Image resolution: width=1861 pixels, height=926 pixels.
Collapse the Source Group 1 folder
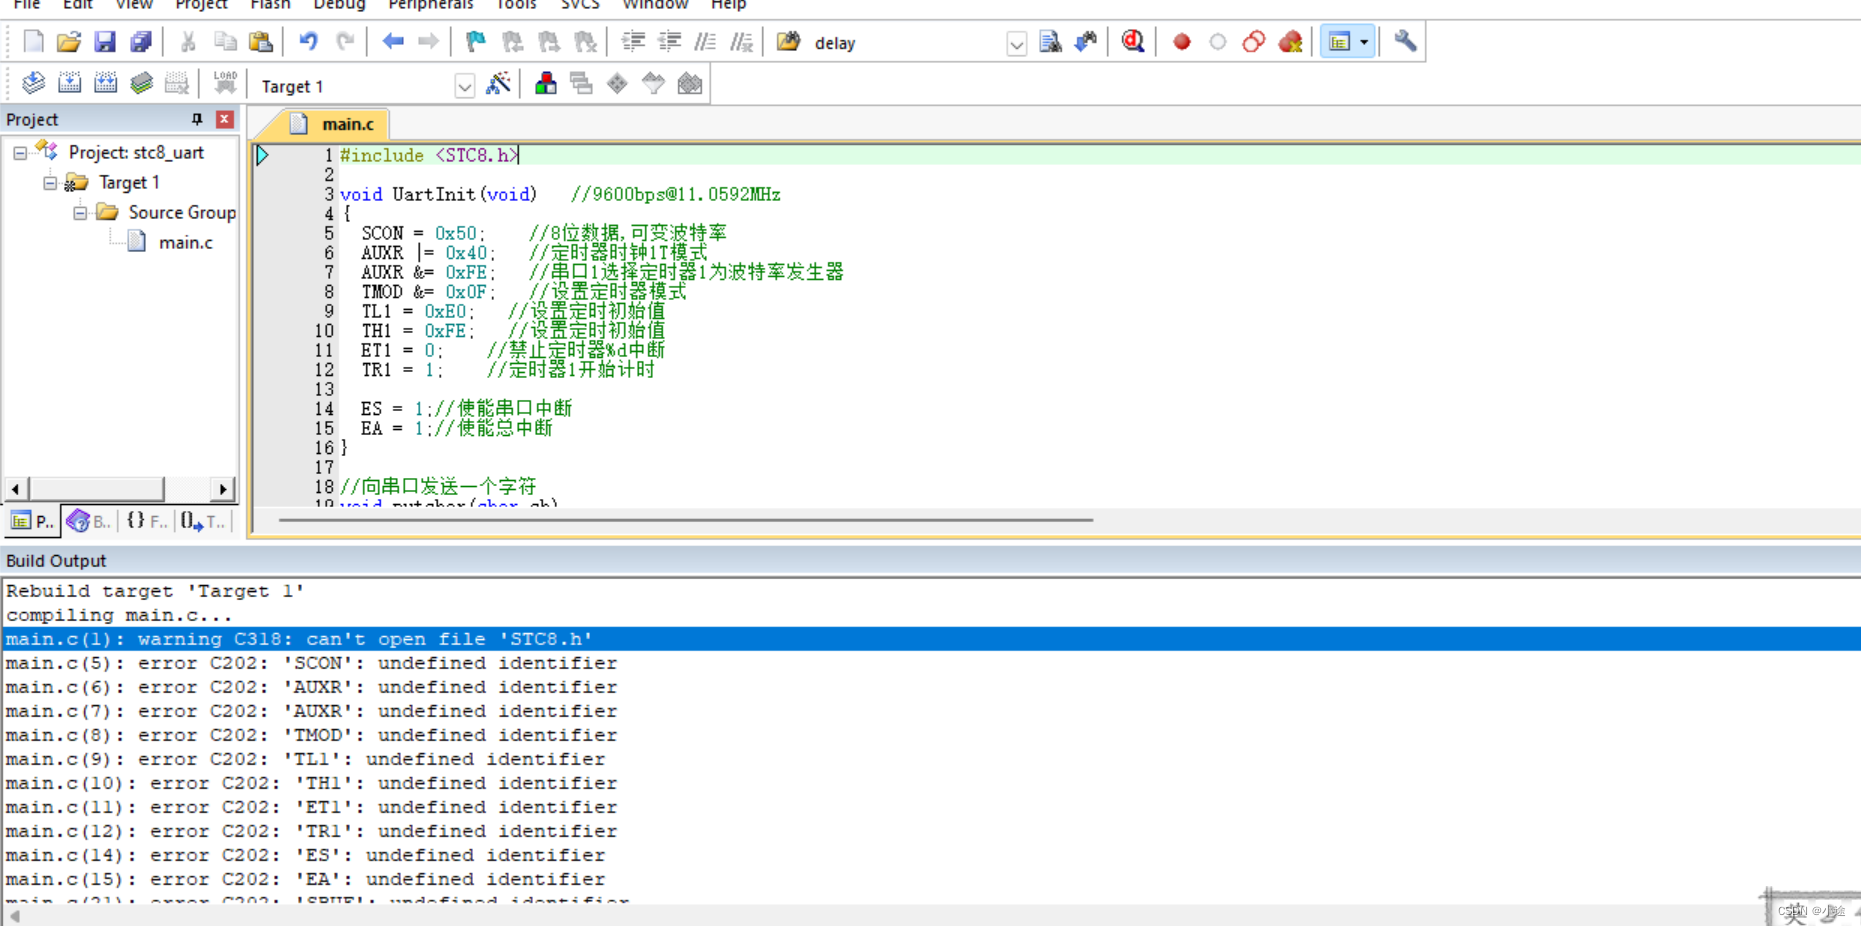coord(80,212)
